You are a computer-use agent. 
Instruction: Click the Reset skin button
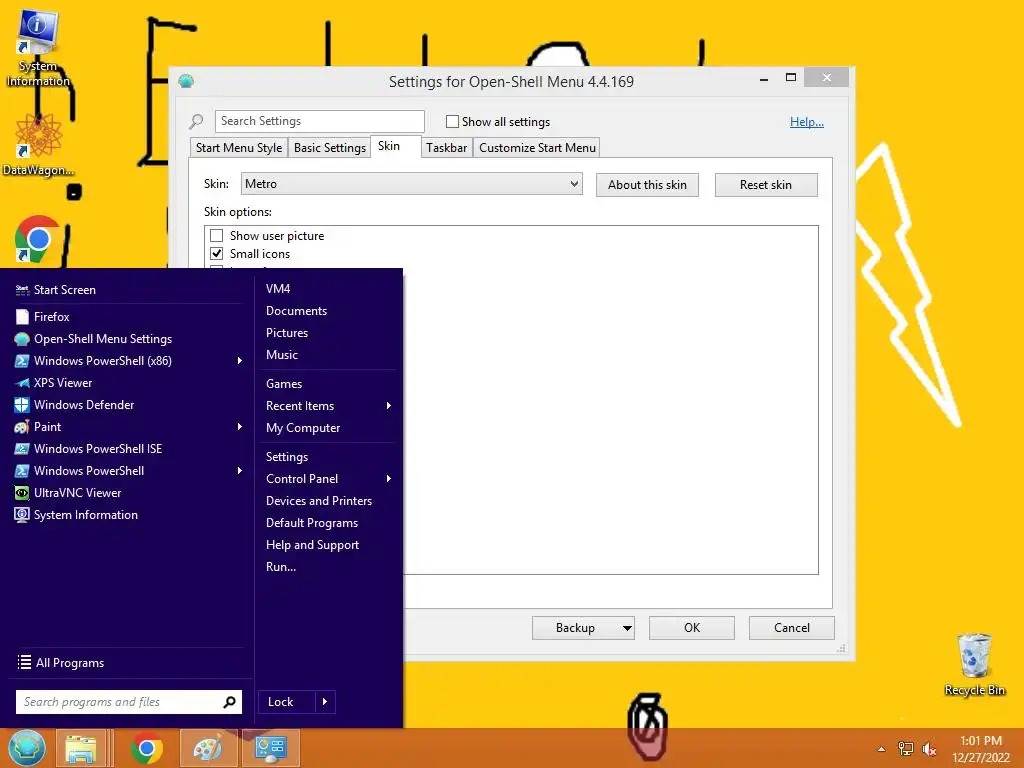click(x=766, y=185)
